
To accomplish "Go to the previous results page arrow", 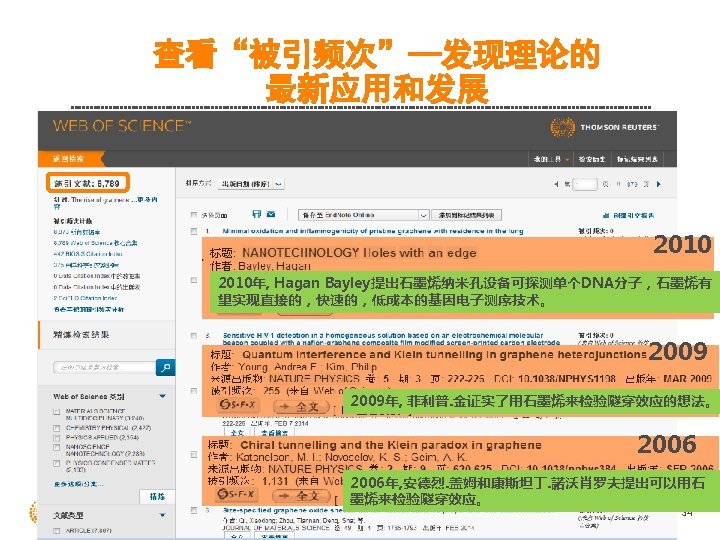I will [556, 184].
